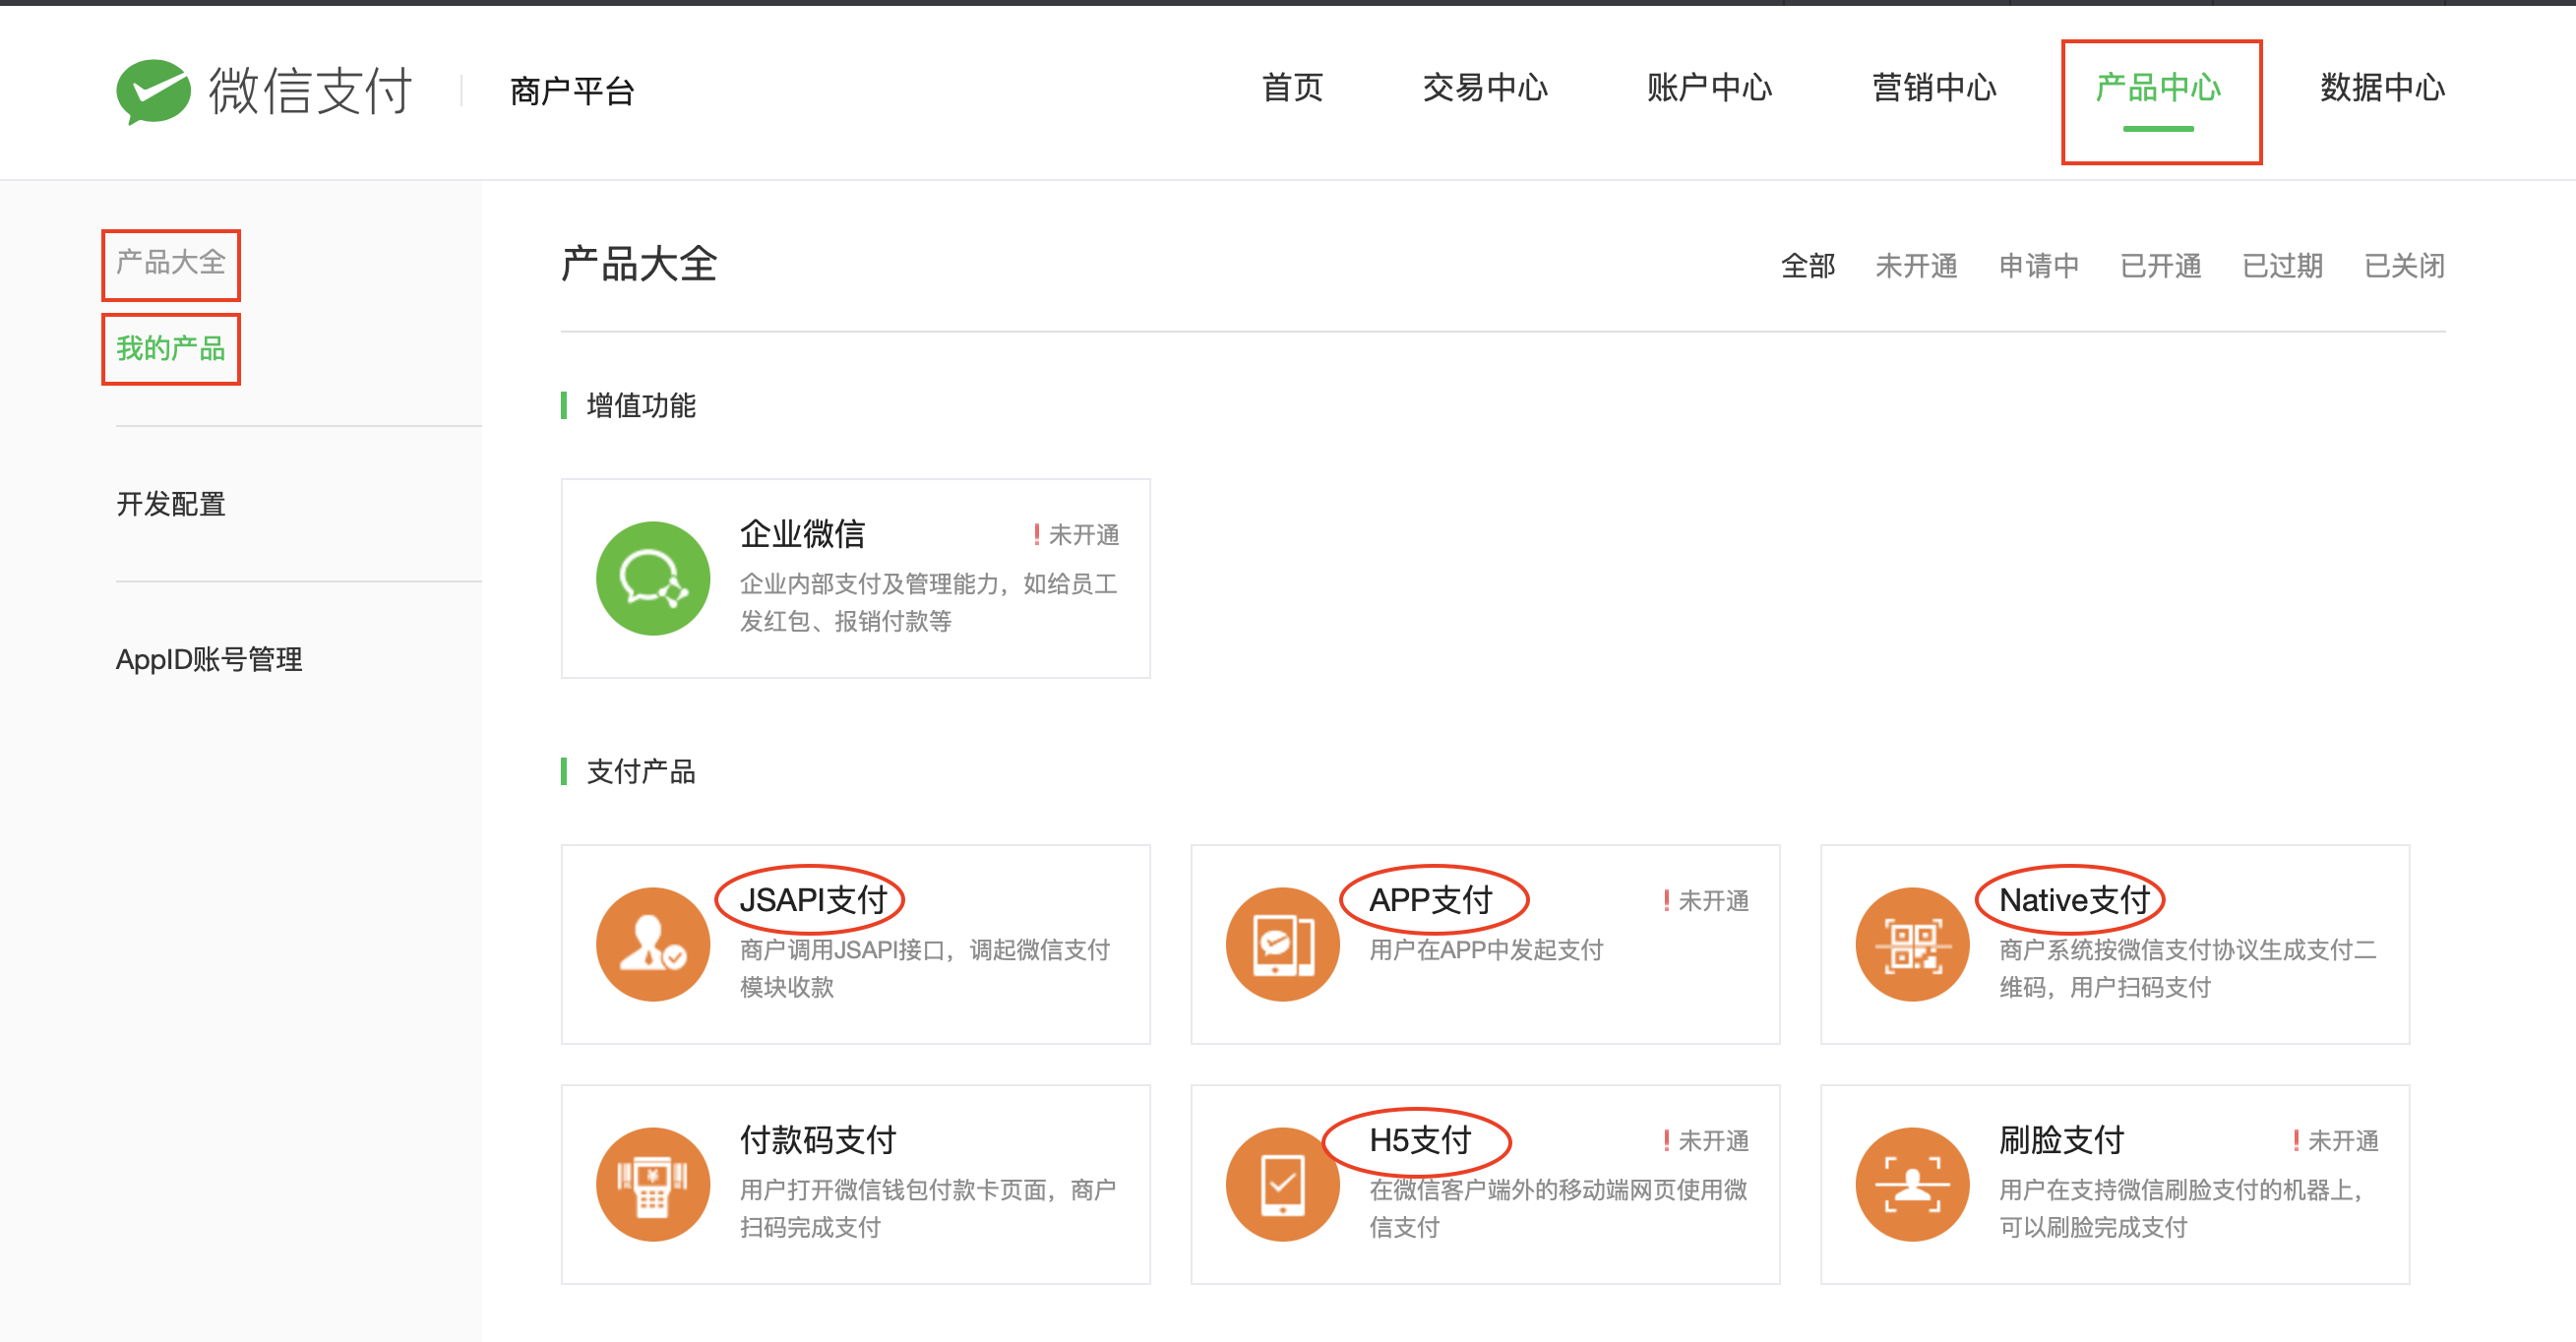Open the H5支付 product title
The image size is (2576, 1342).
[x=1420, y=1140]
